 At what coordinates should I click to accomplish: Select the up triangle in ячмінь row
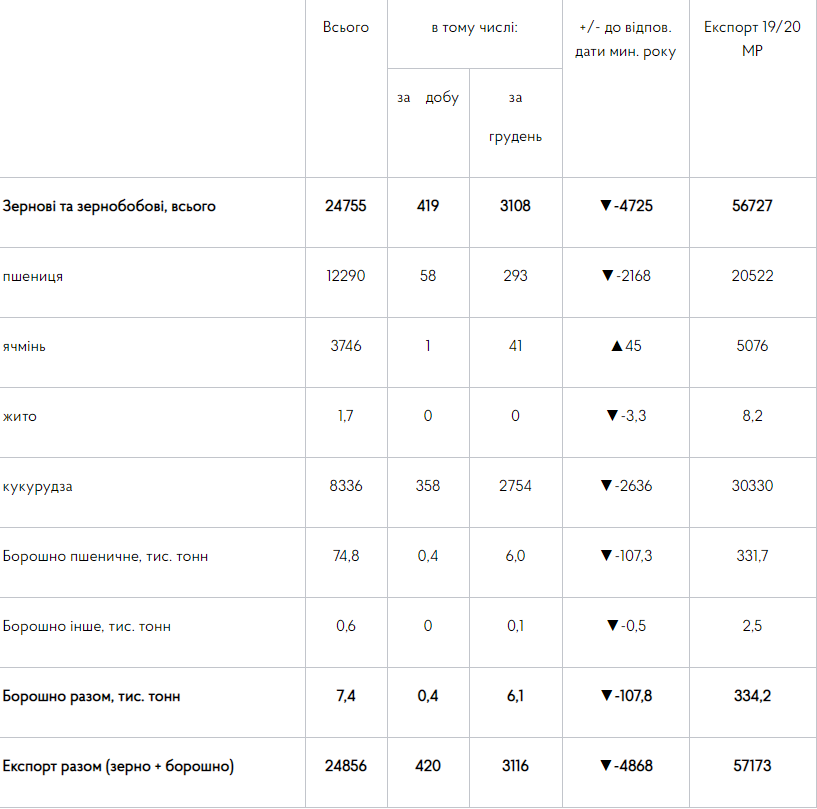pyautogui.click(x=616, y=346)
